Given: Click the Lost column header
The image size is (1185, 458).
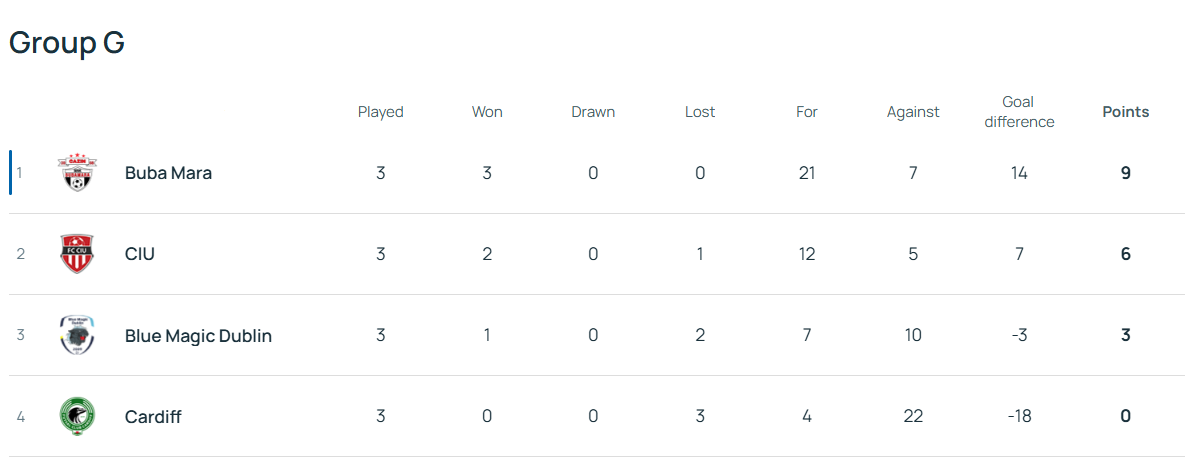Looking at the screenshot, I should click(x=700, y=112).
